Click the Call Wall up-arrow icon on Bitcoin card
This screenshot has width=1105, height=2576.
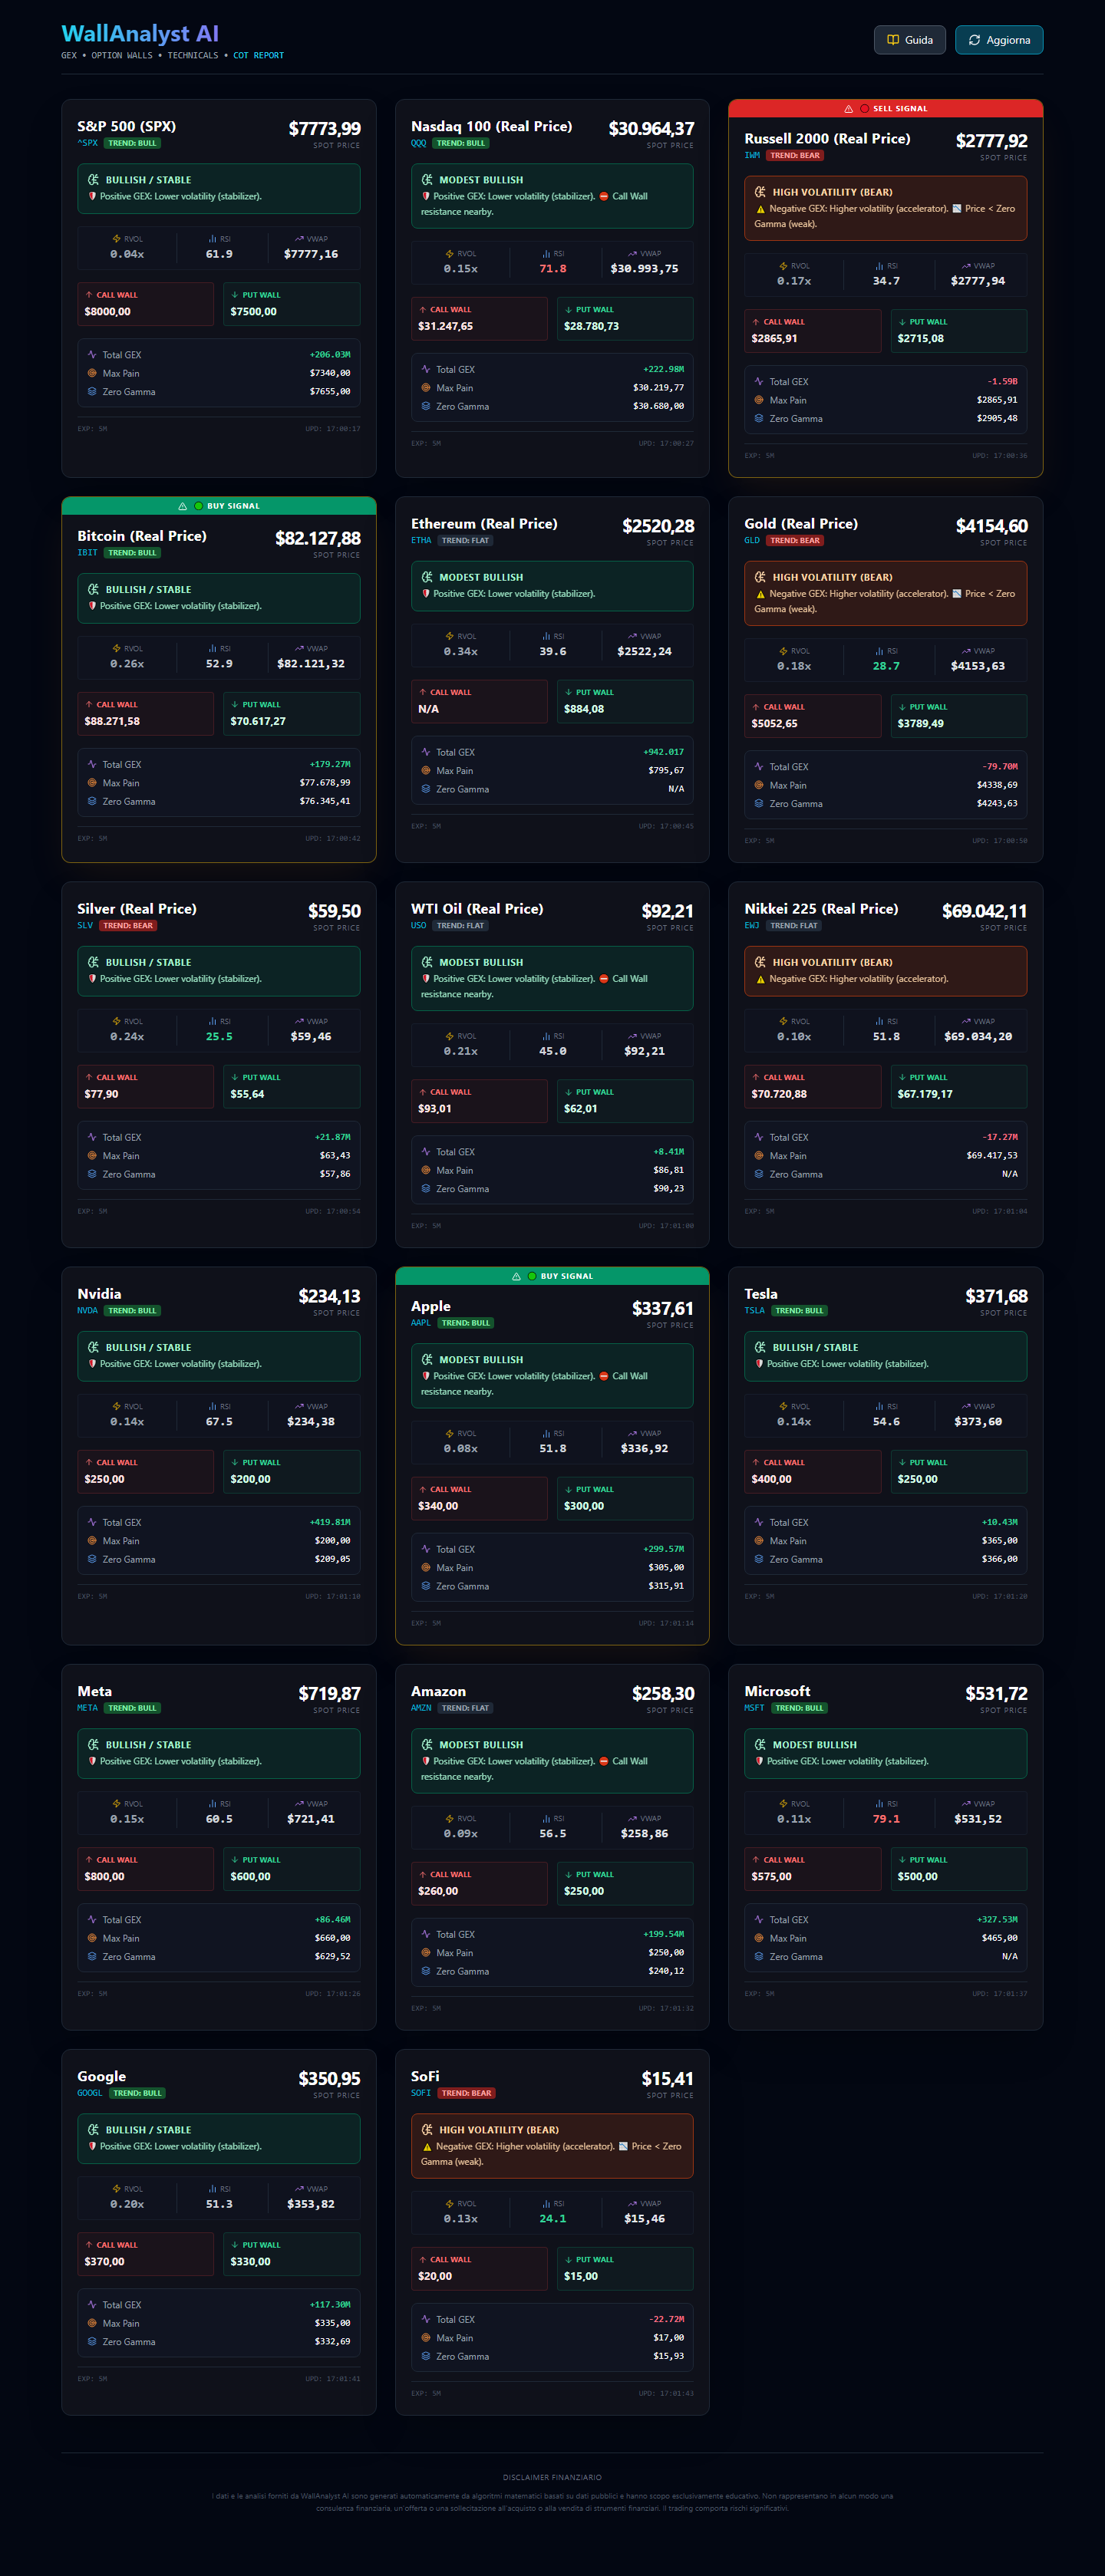click(x=89, y=705)
